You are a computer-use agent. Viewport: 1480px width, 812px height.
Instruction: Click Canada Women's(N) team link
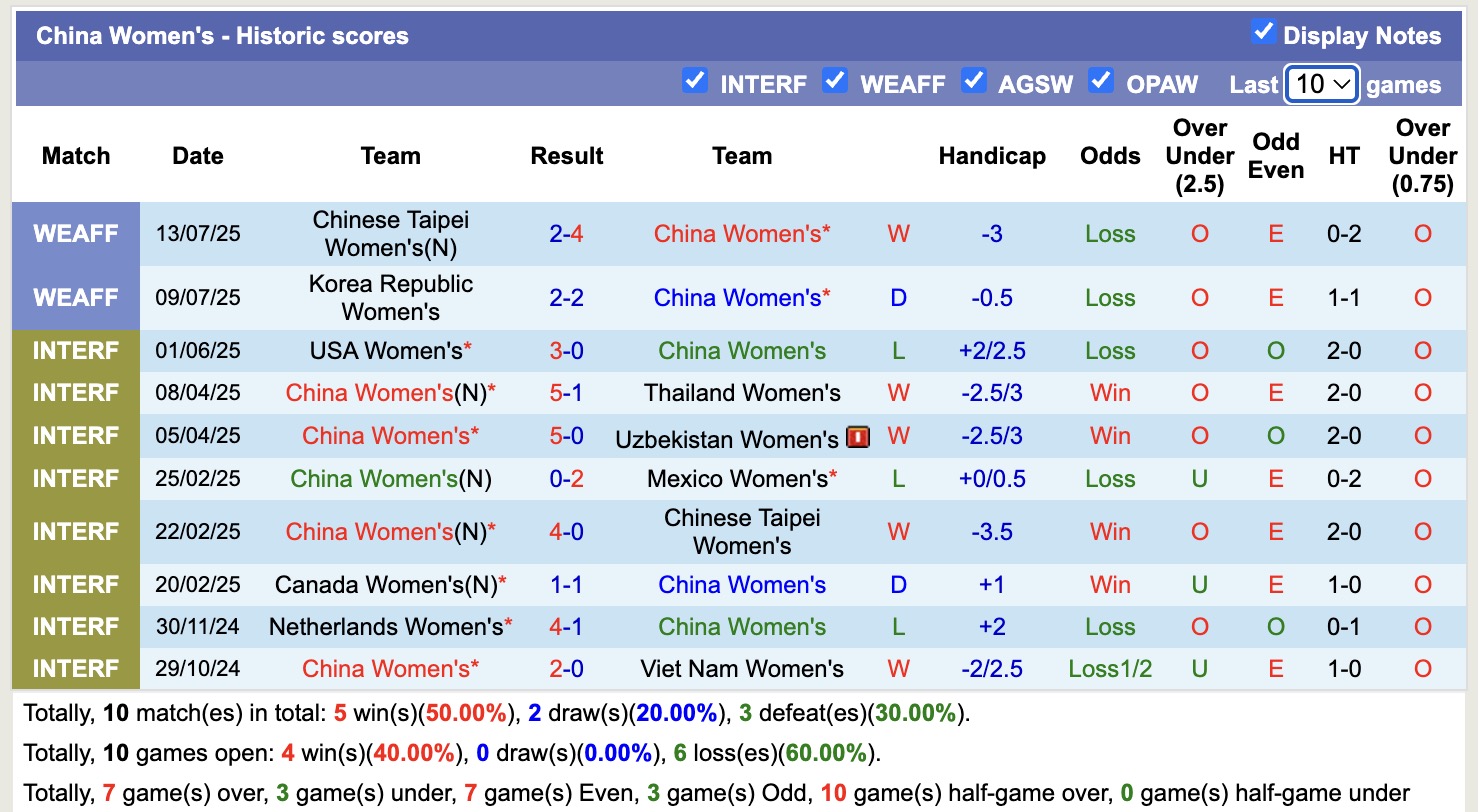(386, 585)
